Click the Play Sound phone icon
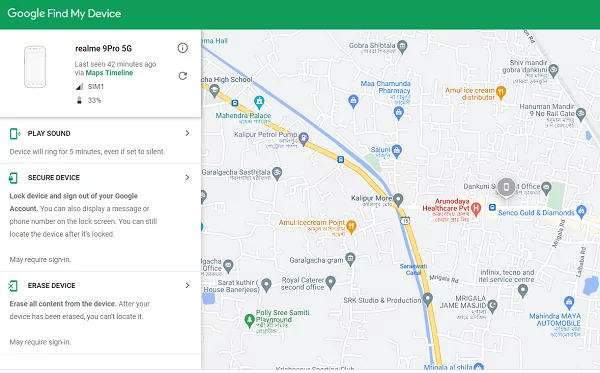 (x=15, y=134)
